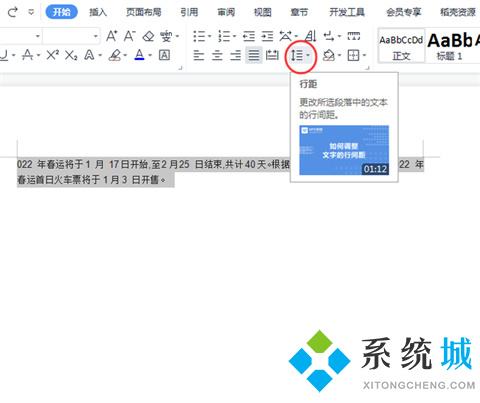Click the clear formatting eraser icon
This screenshot has height=403, width=480.
point(148,36)
